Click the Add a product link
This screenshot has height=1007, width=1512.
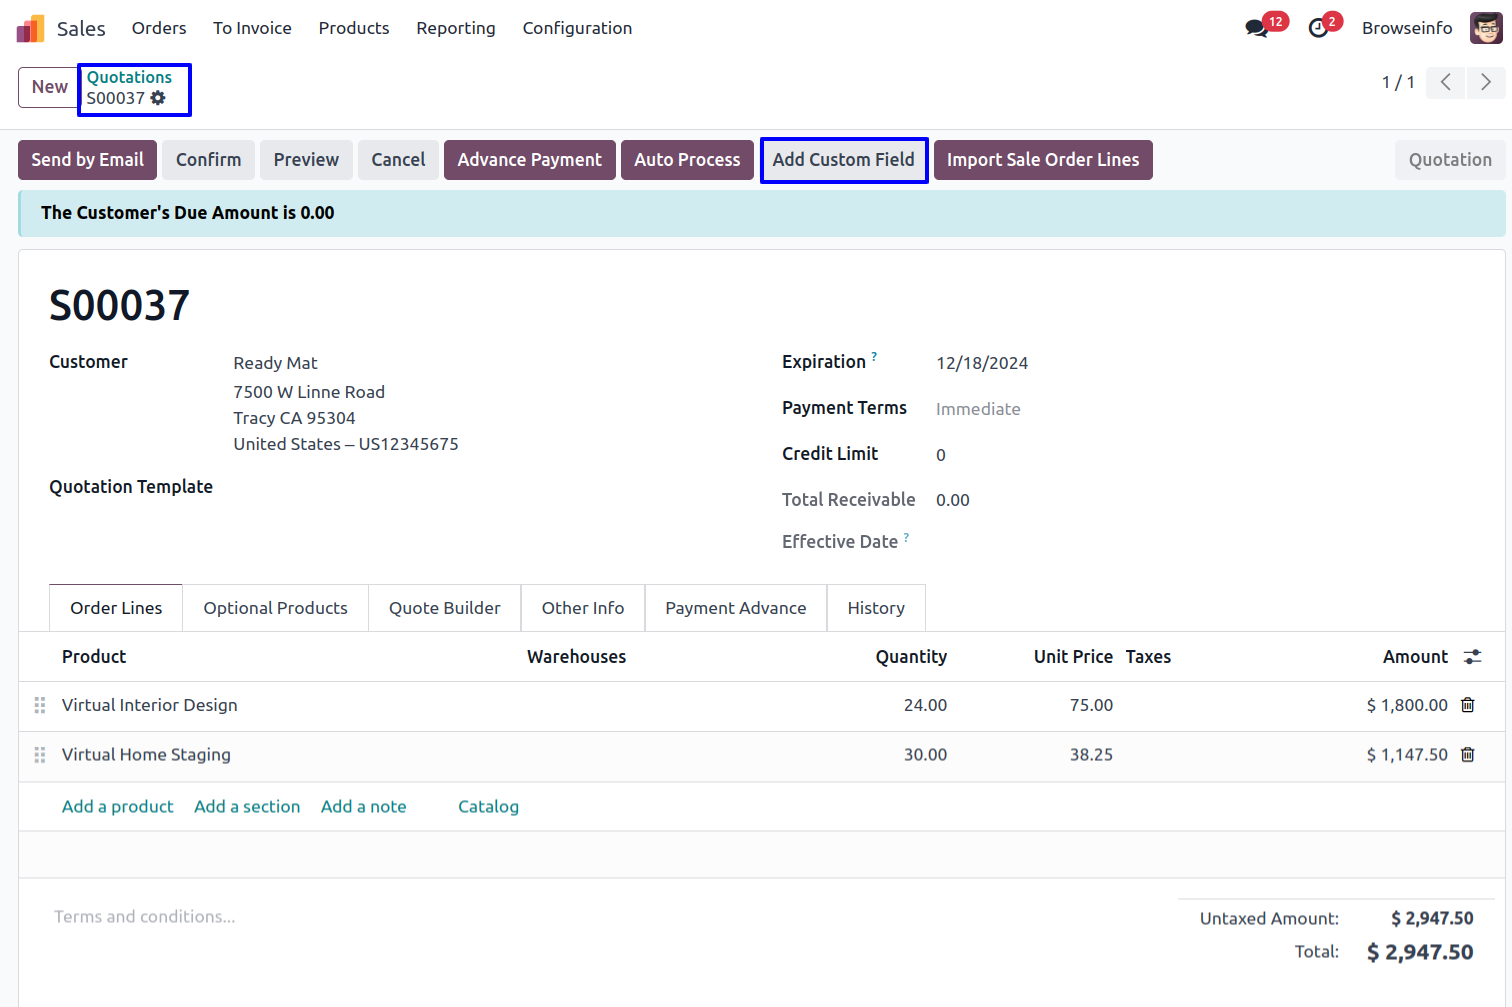pyautogui.click(x=117, y=806)
